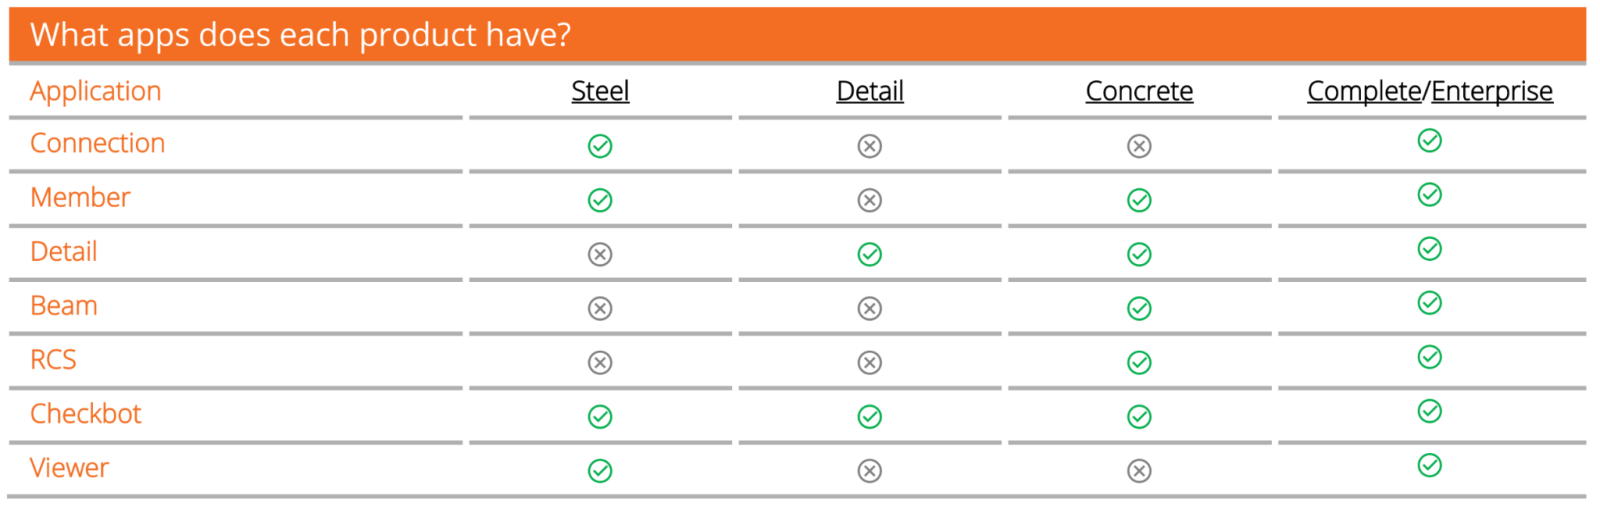Open the Complete/Enterprise header link
This screenshot has width=1600, height=510.
tap(1430, 91)
